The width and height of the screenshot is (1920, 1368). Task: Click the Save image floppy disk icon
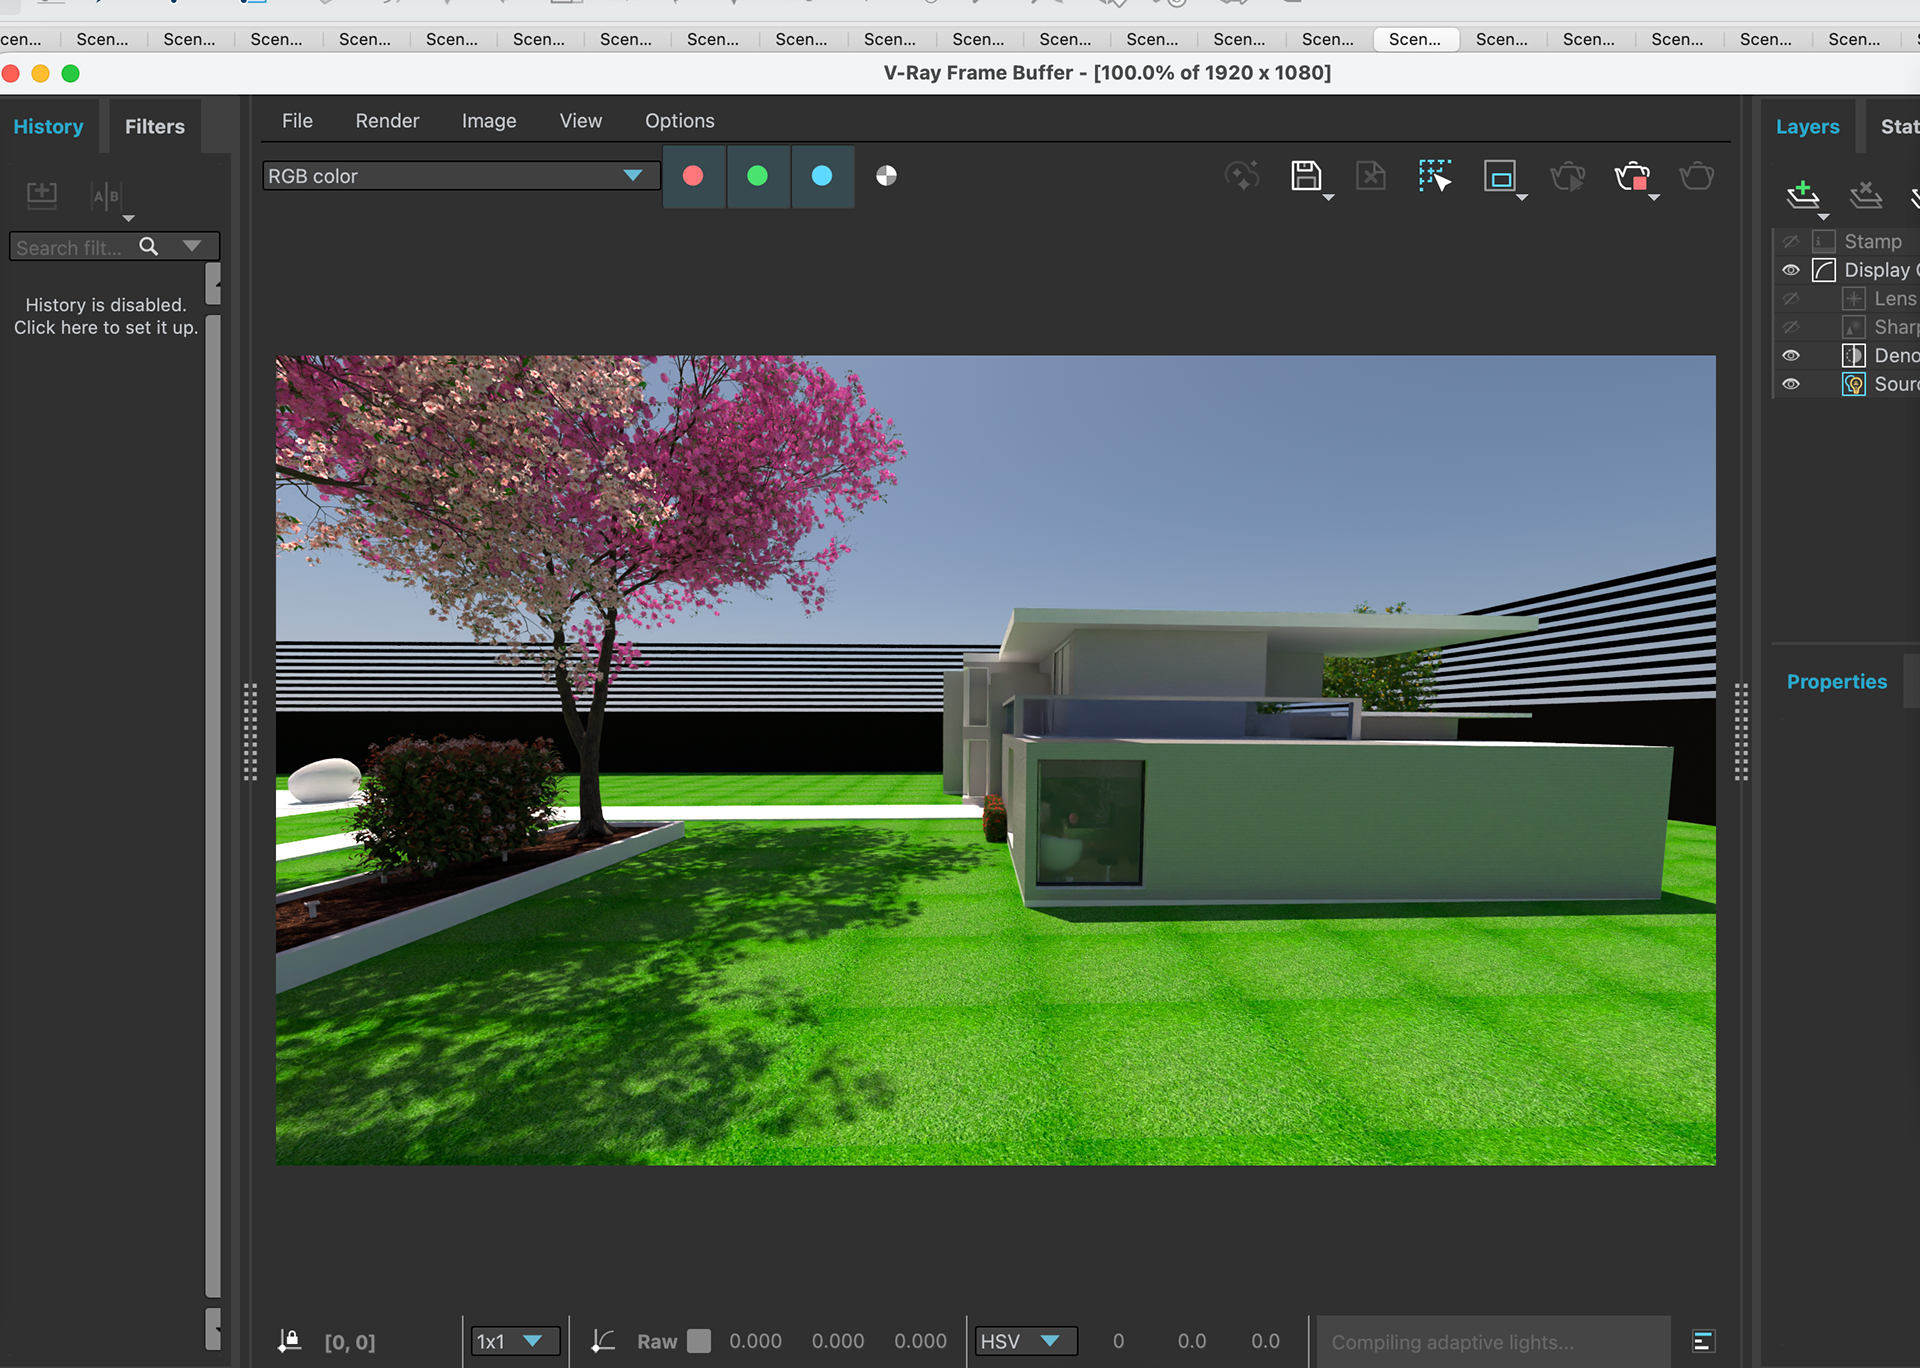pyautogui.click(x=1305, y=176)
